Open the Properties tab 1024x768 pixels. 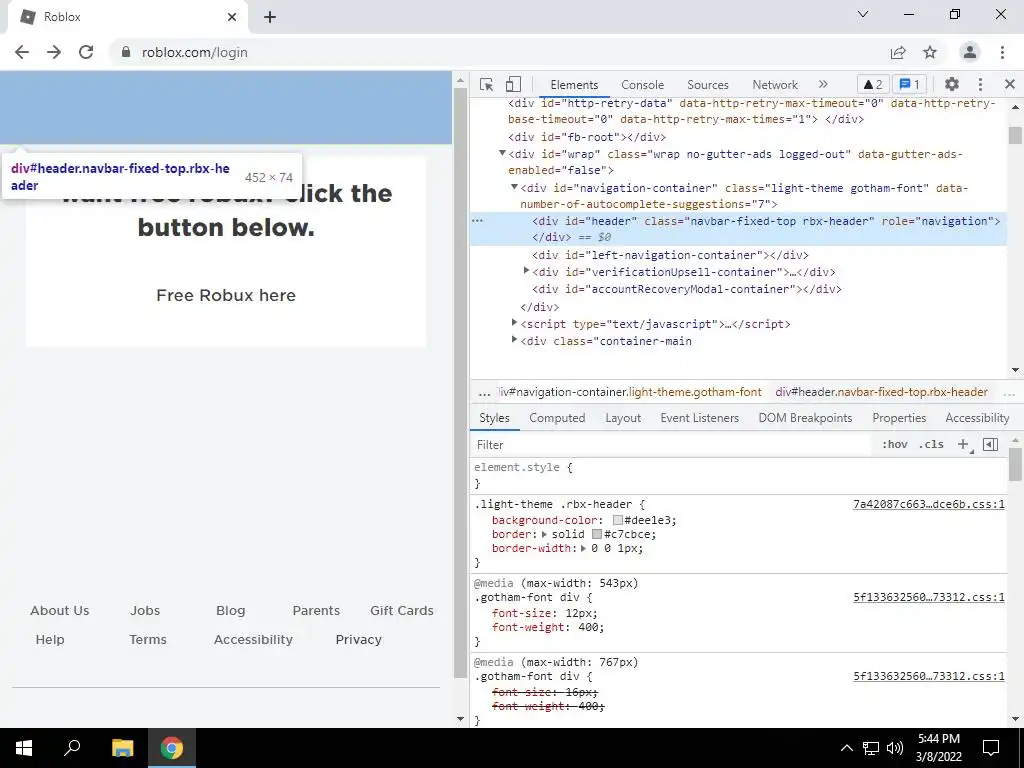(x=899, y=418)
